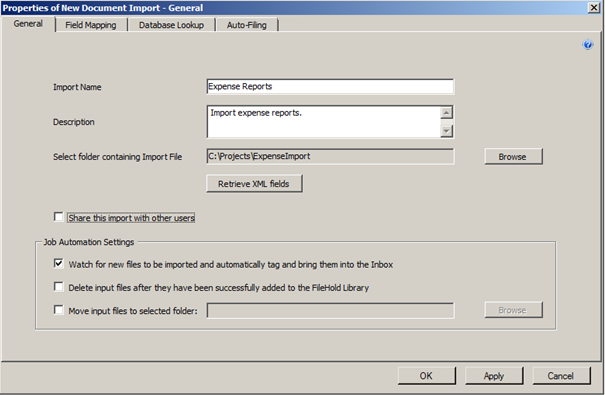Click the Select folder containing Import File label
605x395 pixels.
click(118, 157)
